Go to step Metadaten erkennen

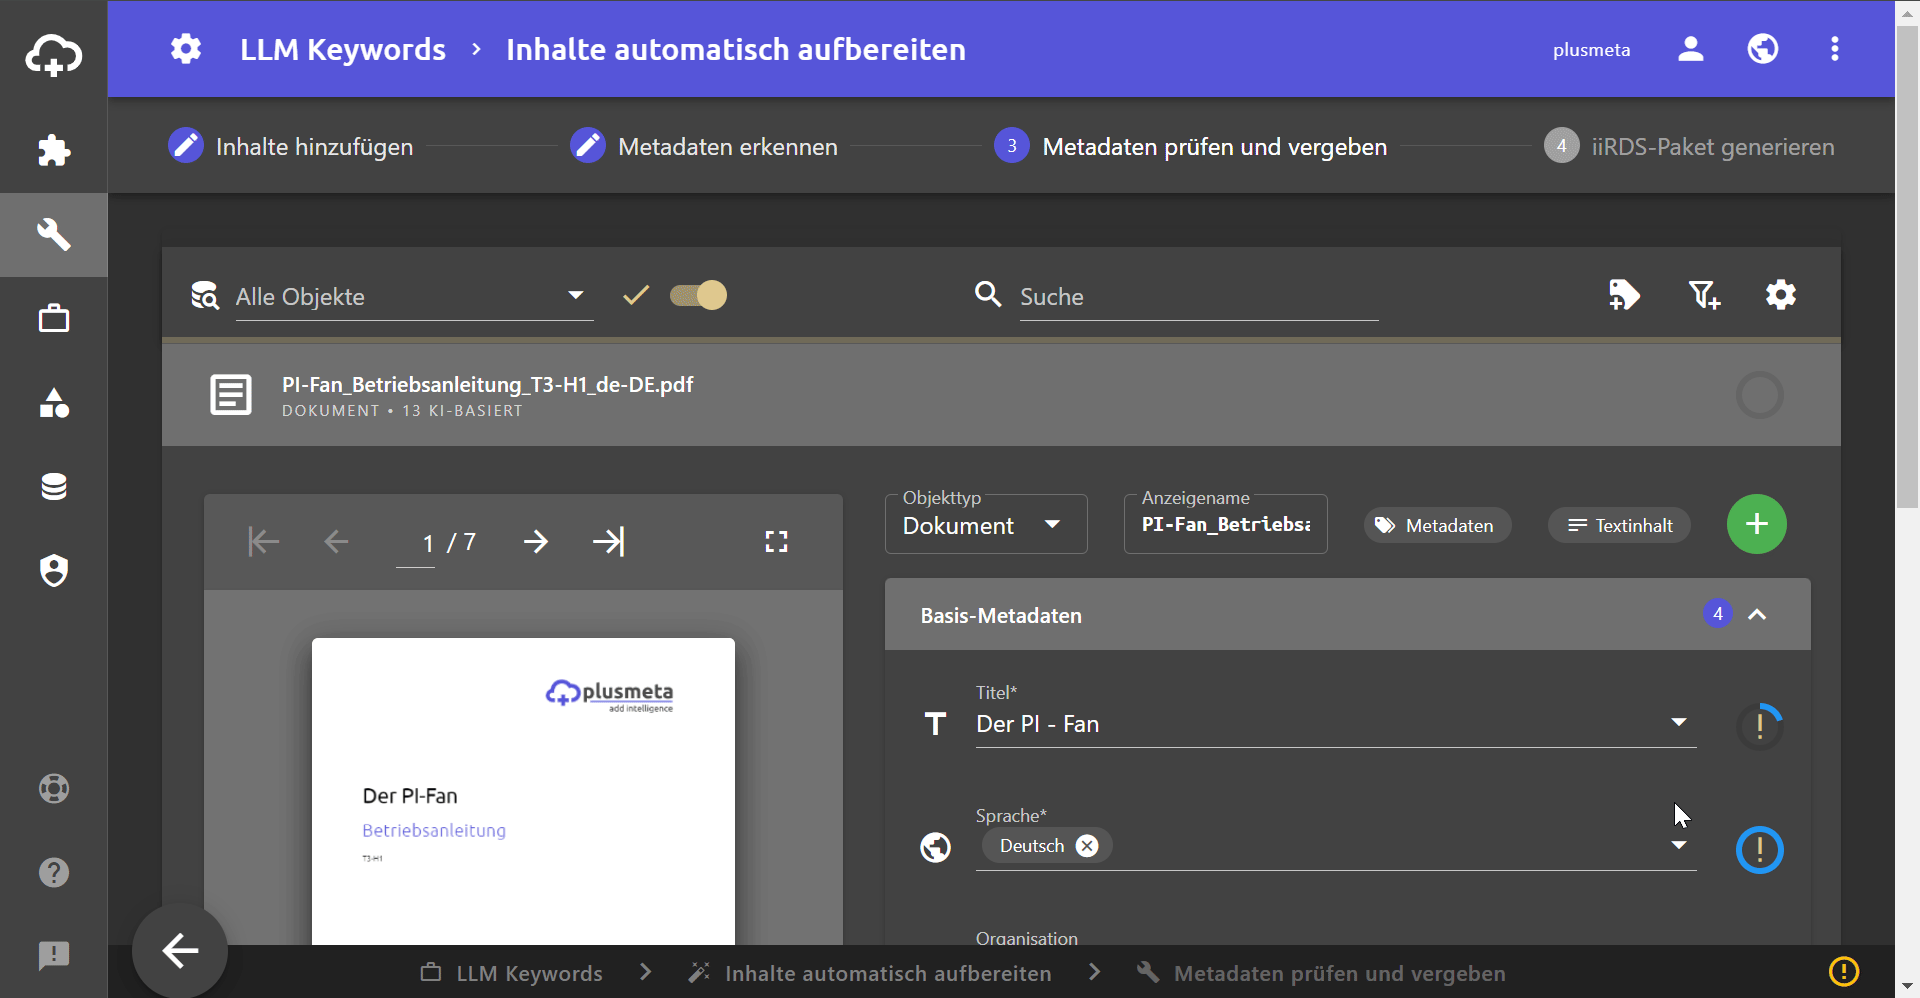tap(704, 146)
